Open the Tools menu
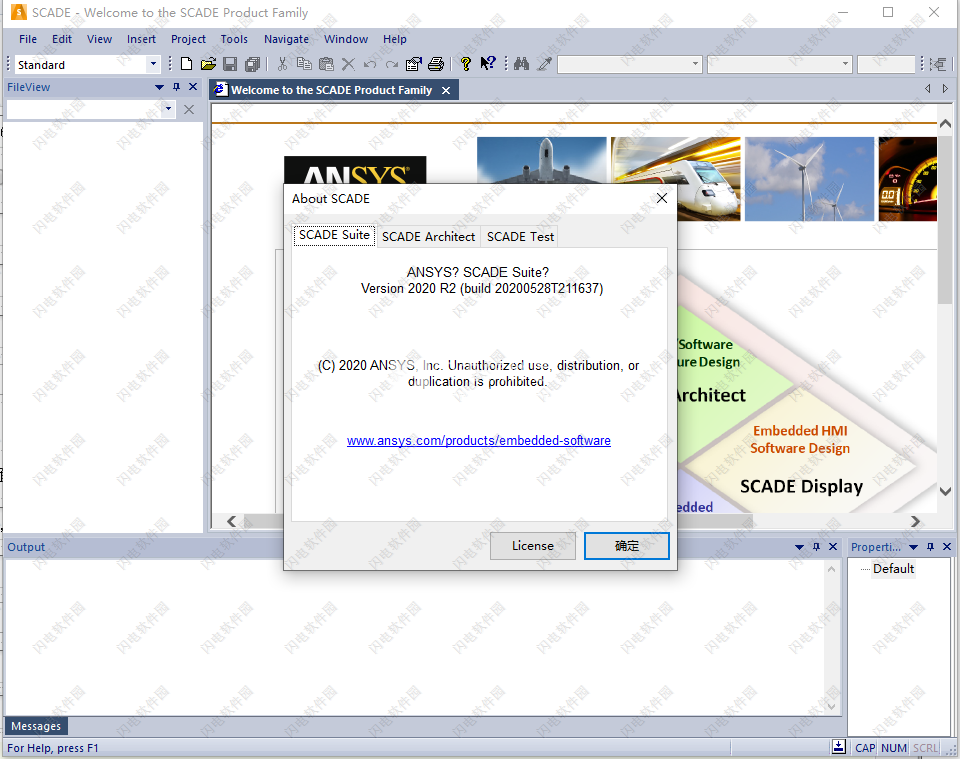Image resolution: width=960 pixels, height=759 pixels. point(234,39)
